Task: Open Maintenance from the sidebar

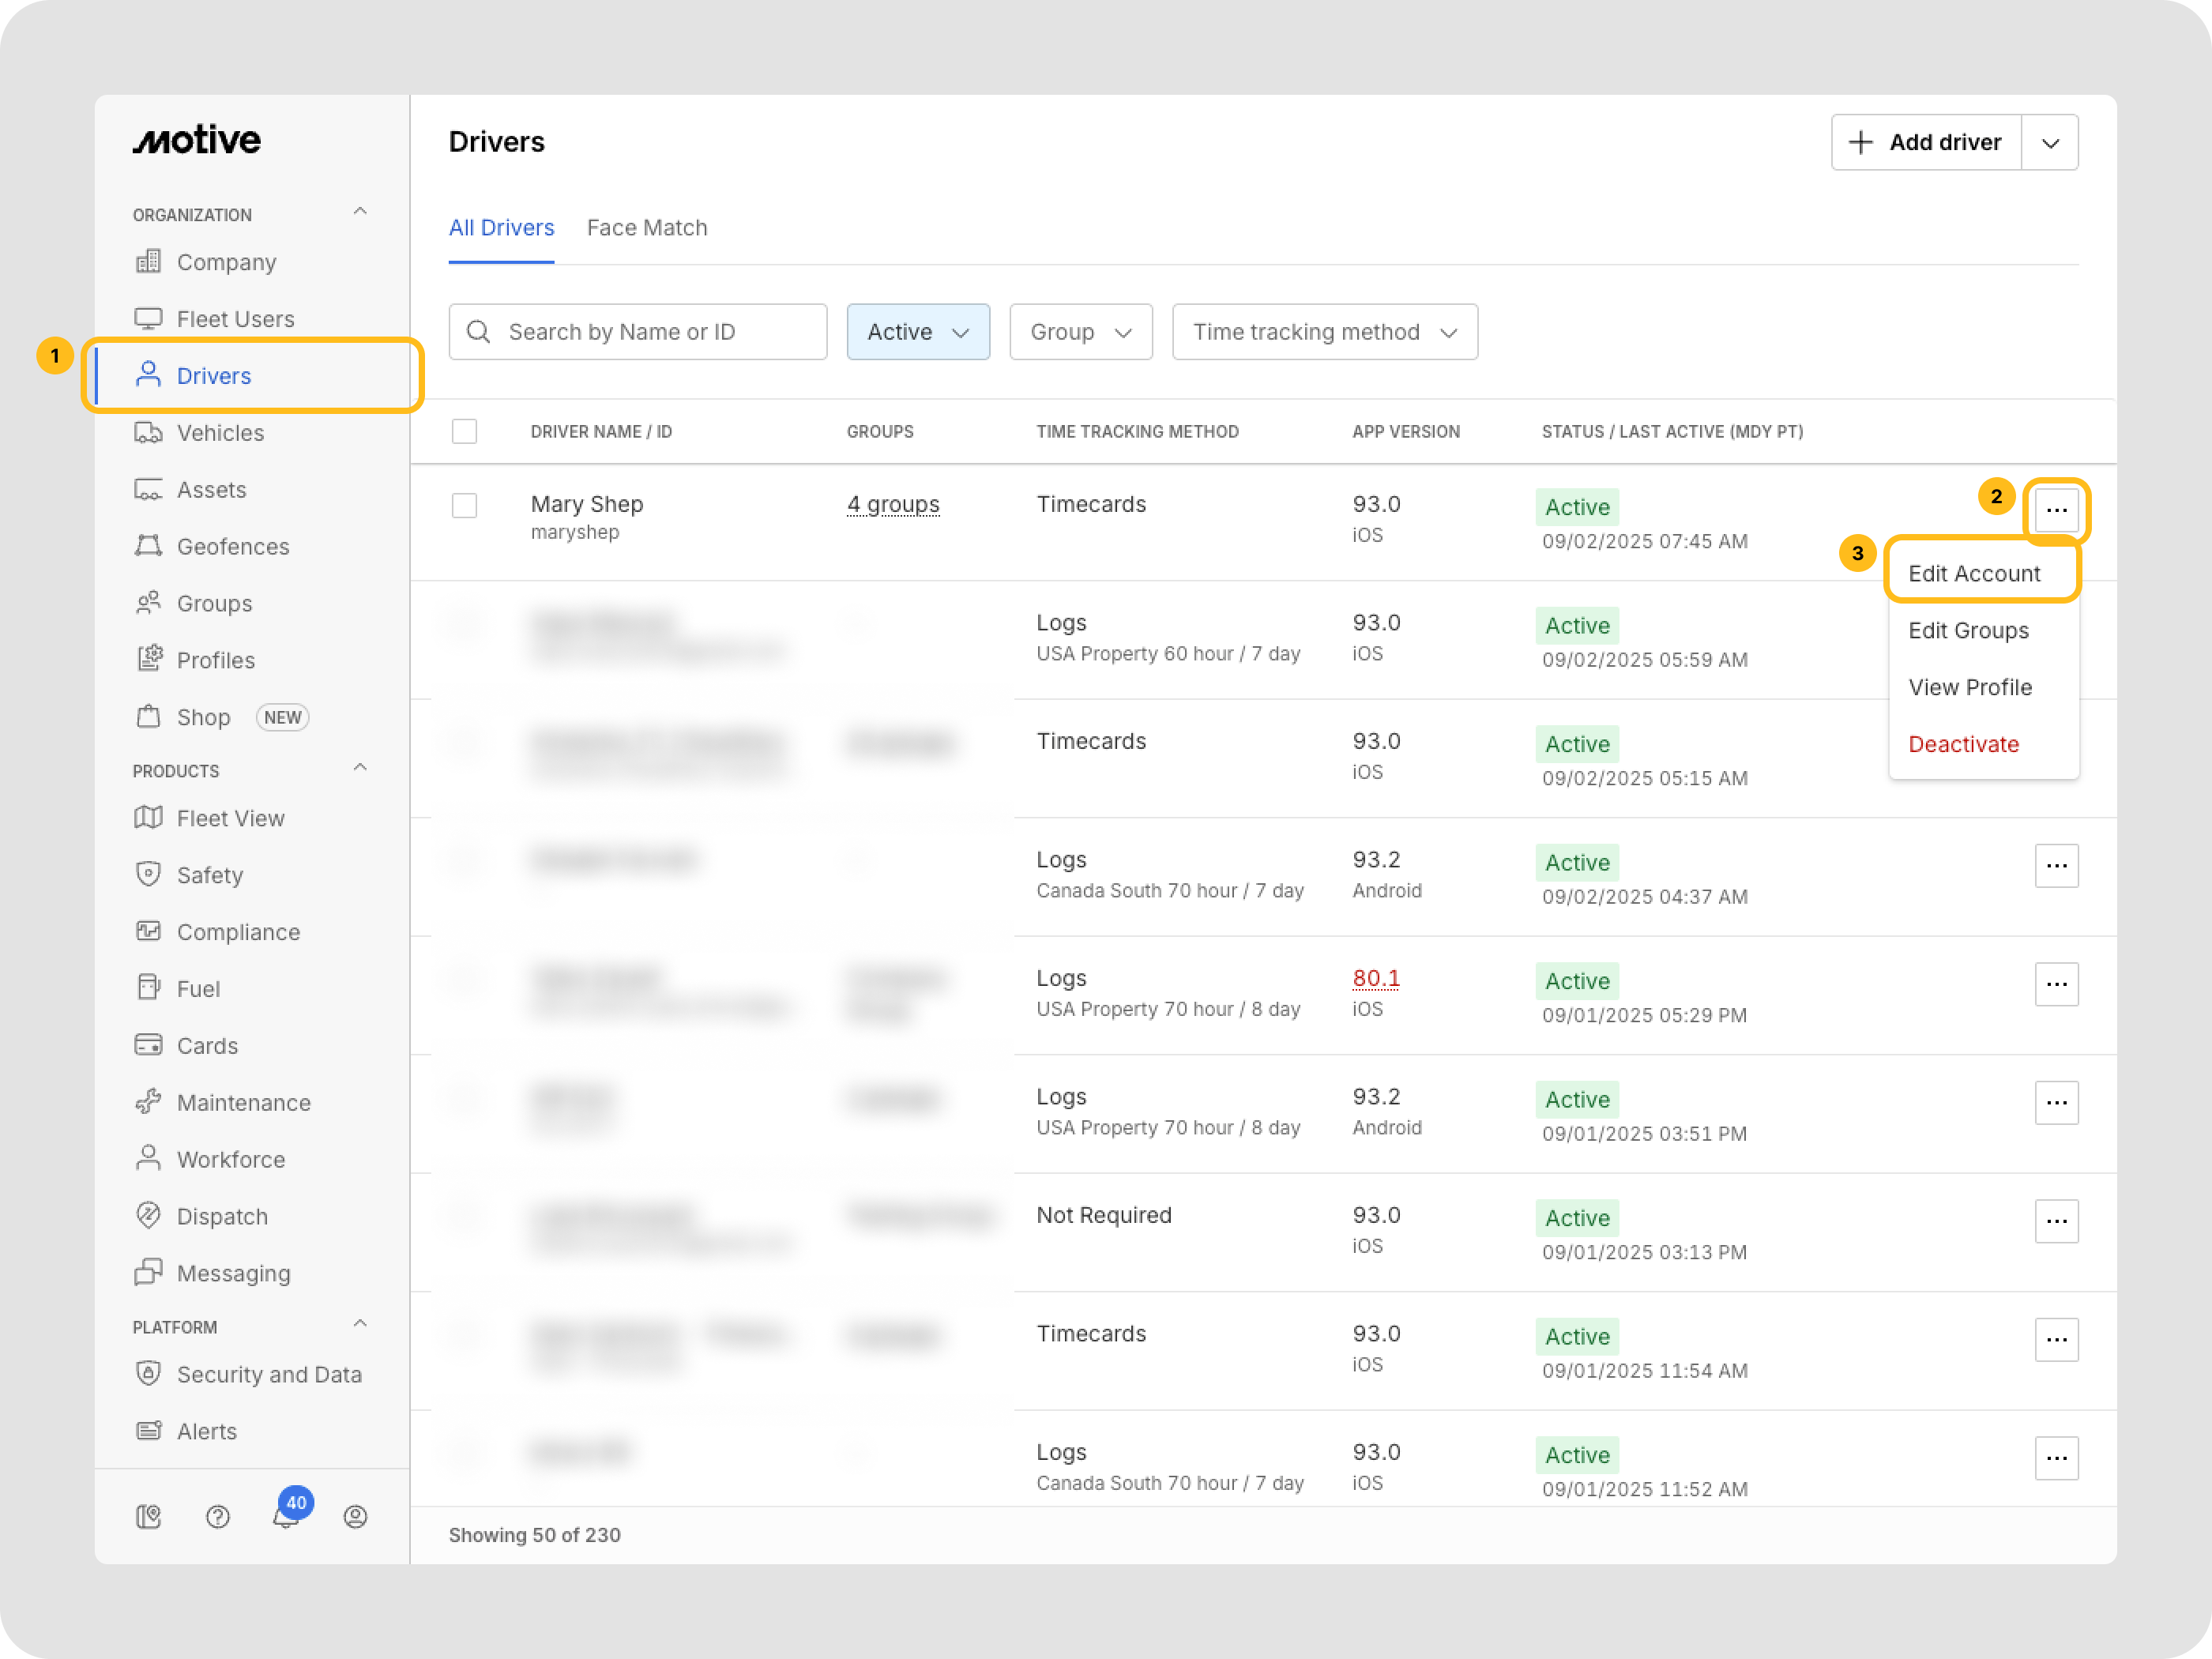Action: click(243, 1103)
